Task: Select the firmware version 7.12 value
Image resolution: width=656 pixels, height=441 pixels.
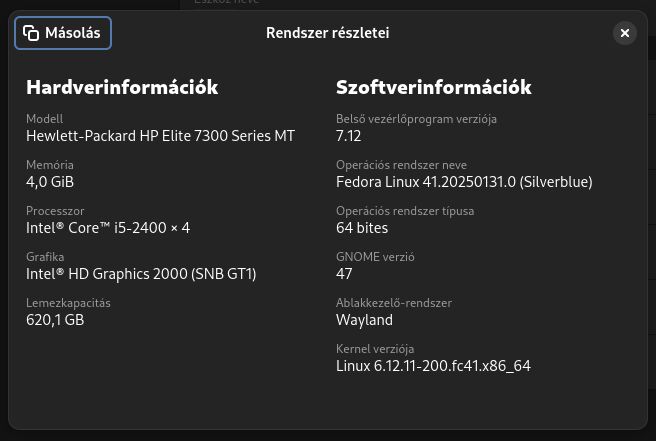Action: (x=348, y=136)
